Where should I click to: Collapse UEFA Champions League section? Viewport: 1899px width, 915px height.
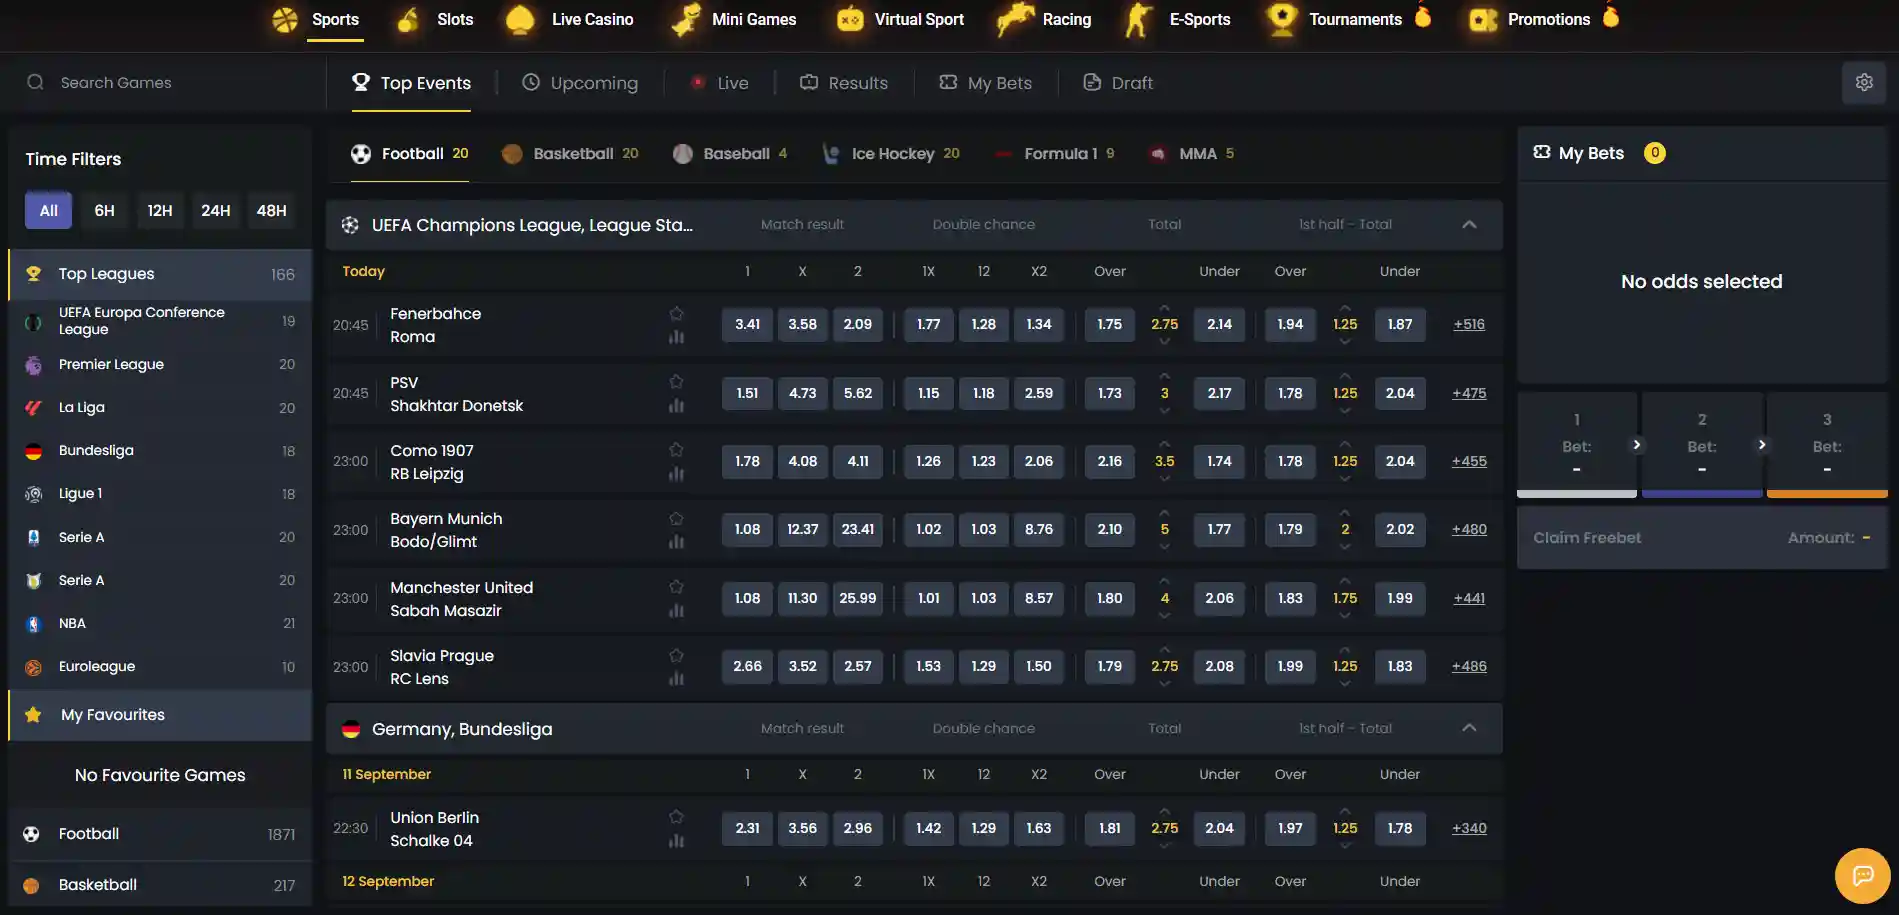coord(1469,225)
